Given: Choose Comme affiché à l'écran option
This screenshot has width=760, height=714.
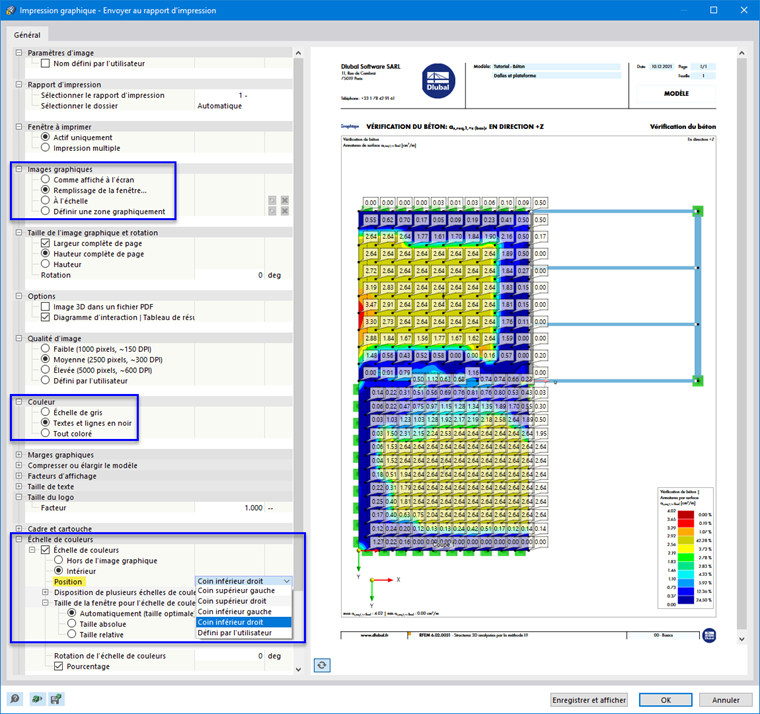Looking at the screenshot, I should point(45,179).
